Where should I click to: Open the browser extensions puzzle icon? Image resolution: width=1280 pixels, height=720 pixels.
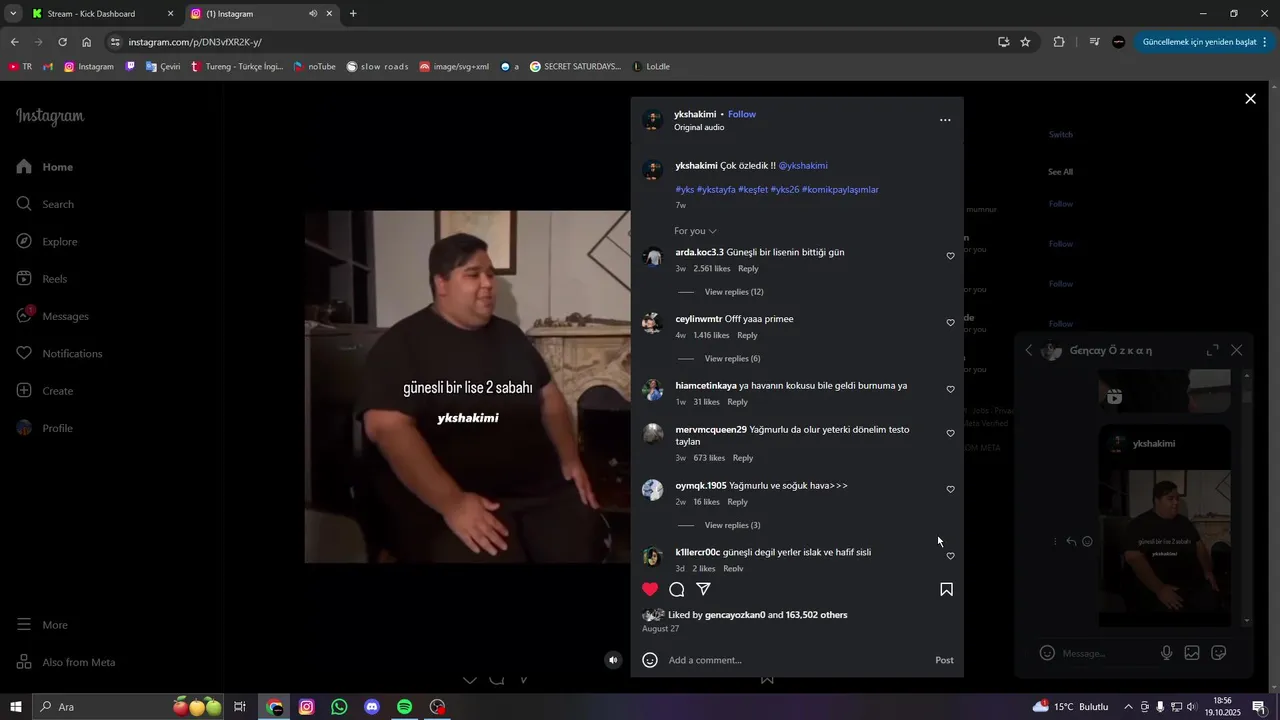pos(1059,42)
